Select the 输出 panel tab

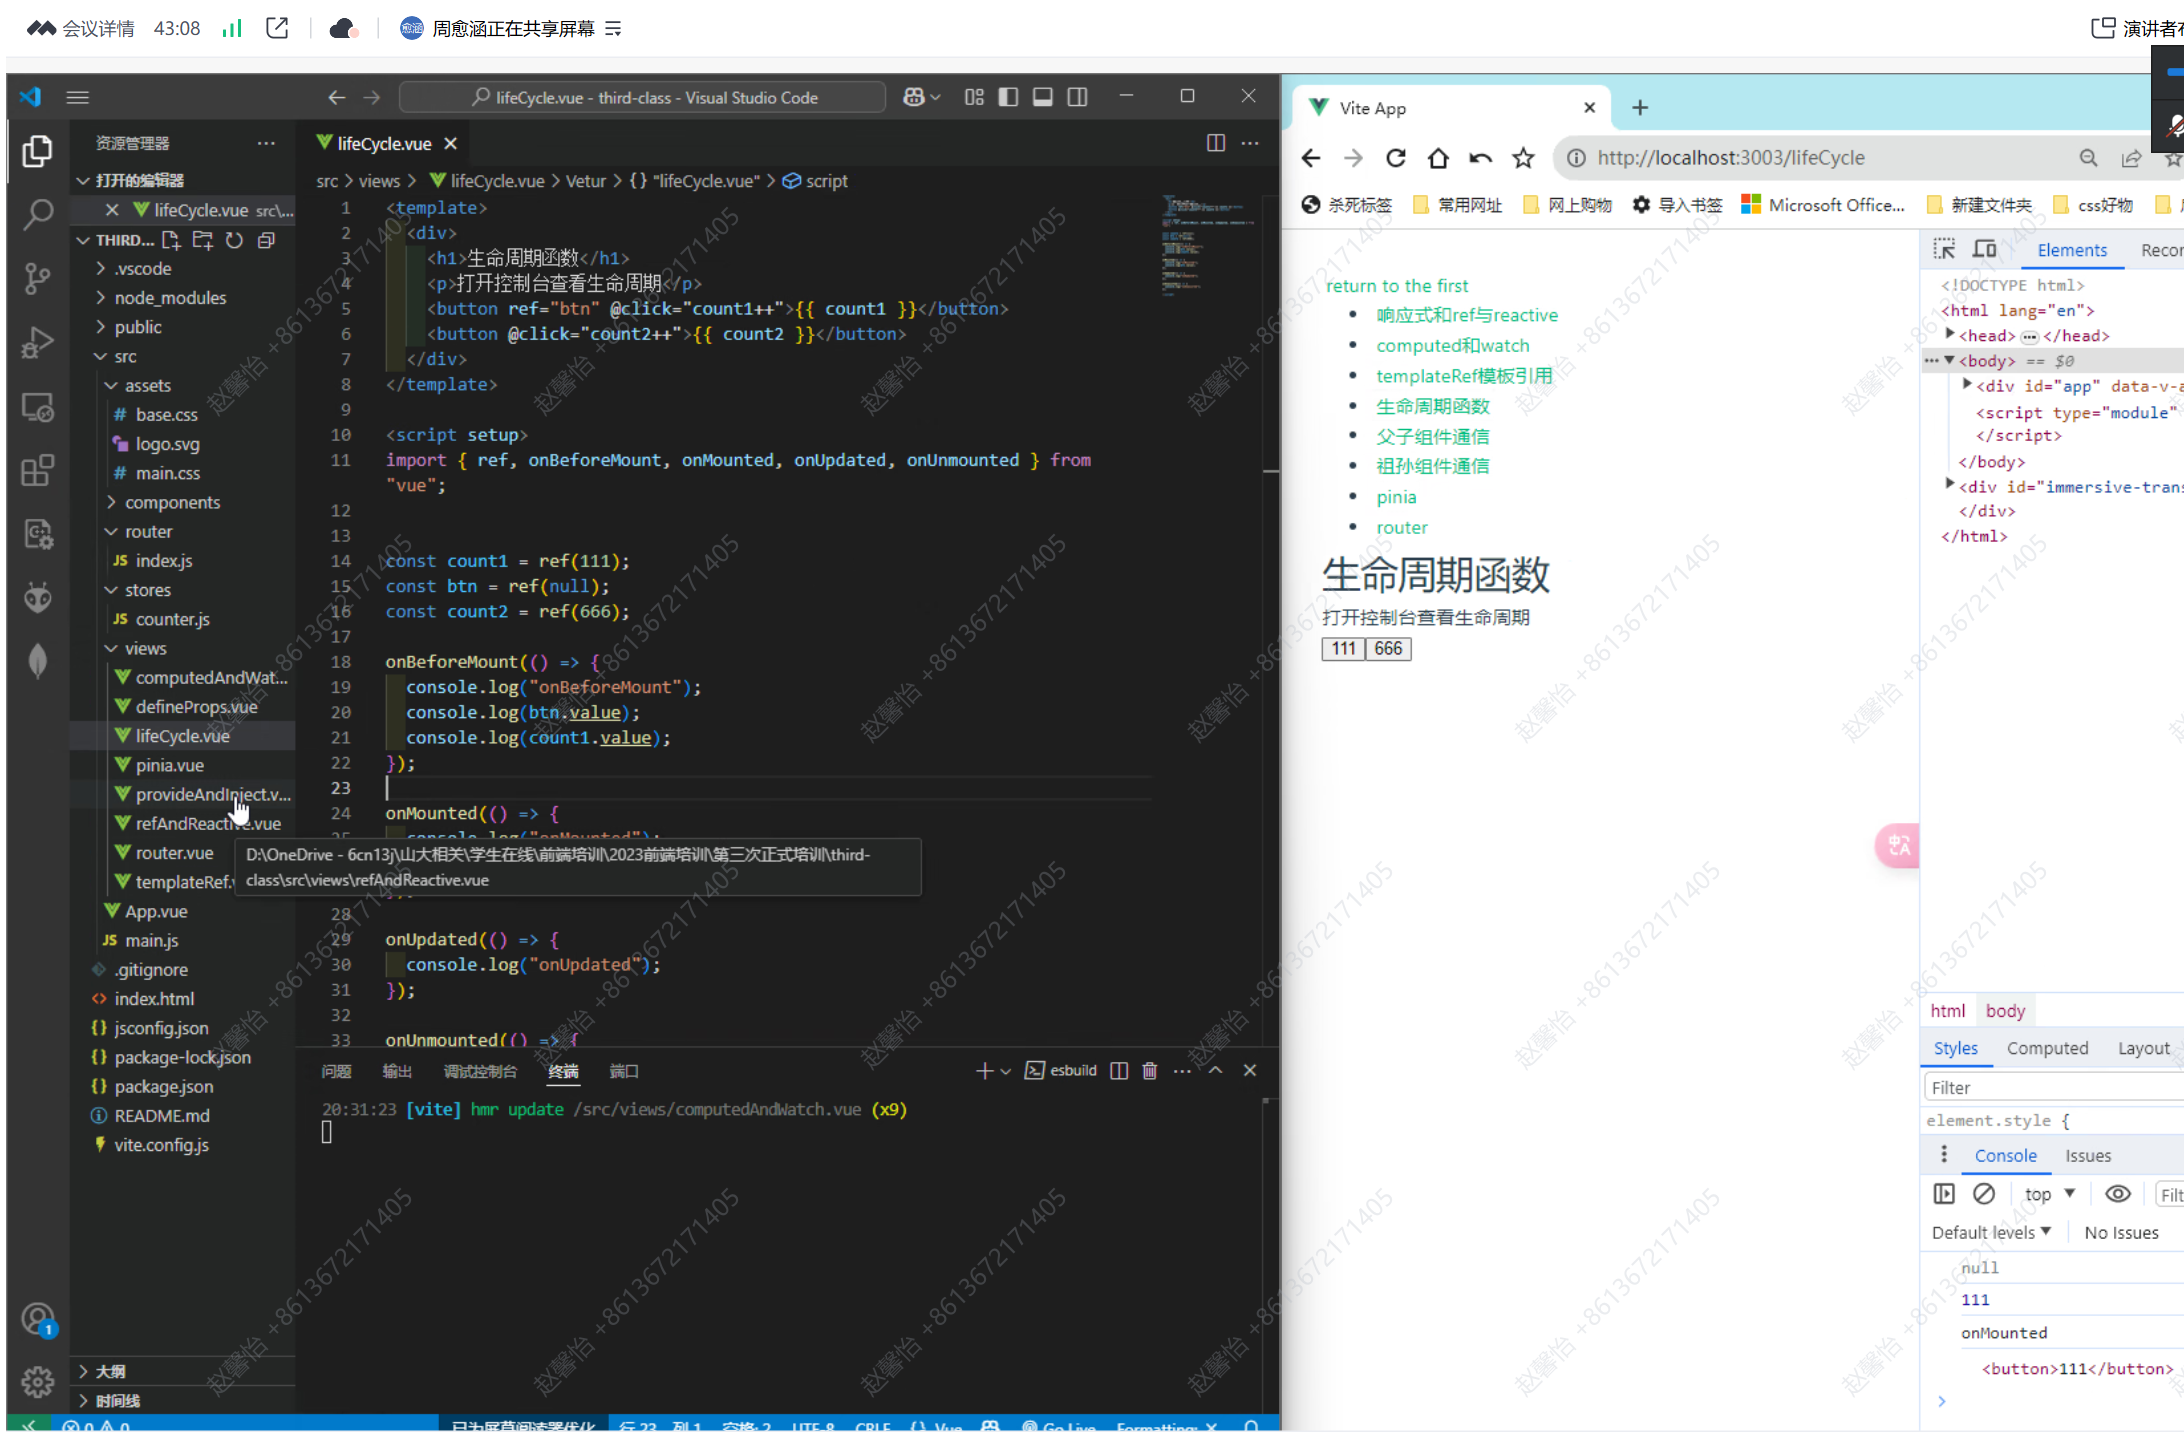(397, 1071)
